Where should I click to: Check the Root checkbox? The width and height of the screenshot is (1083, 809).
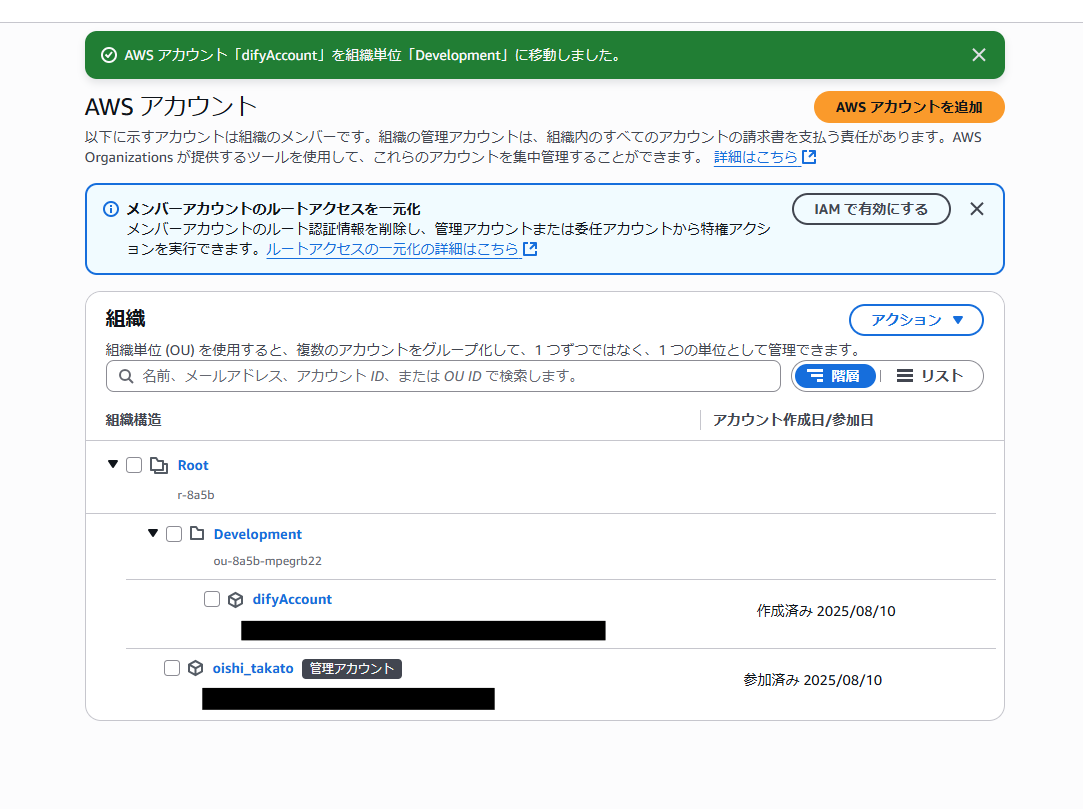(x=134, y=465)
